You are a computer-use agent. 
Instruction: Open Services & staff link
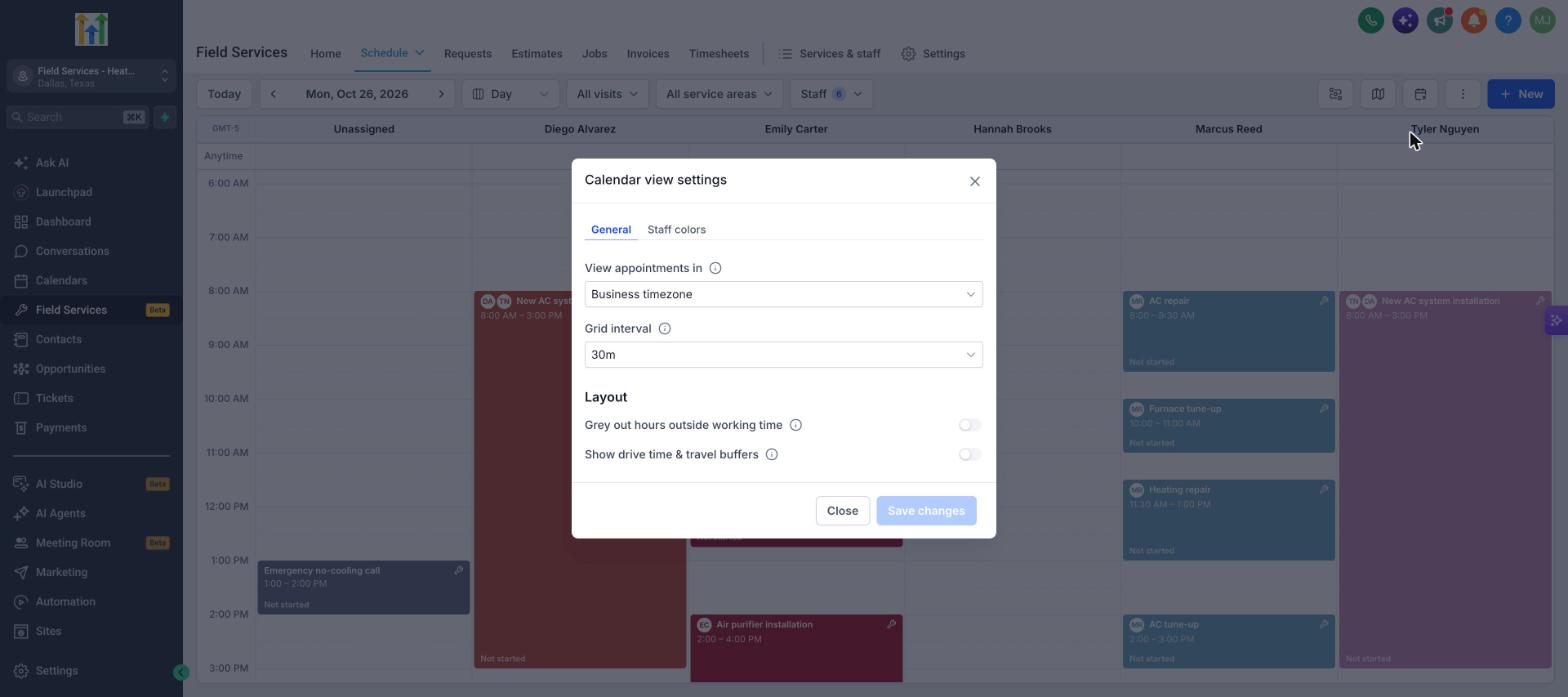(829, 54)
